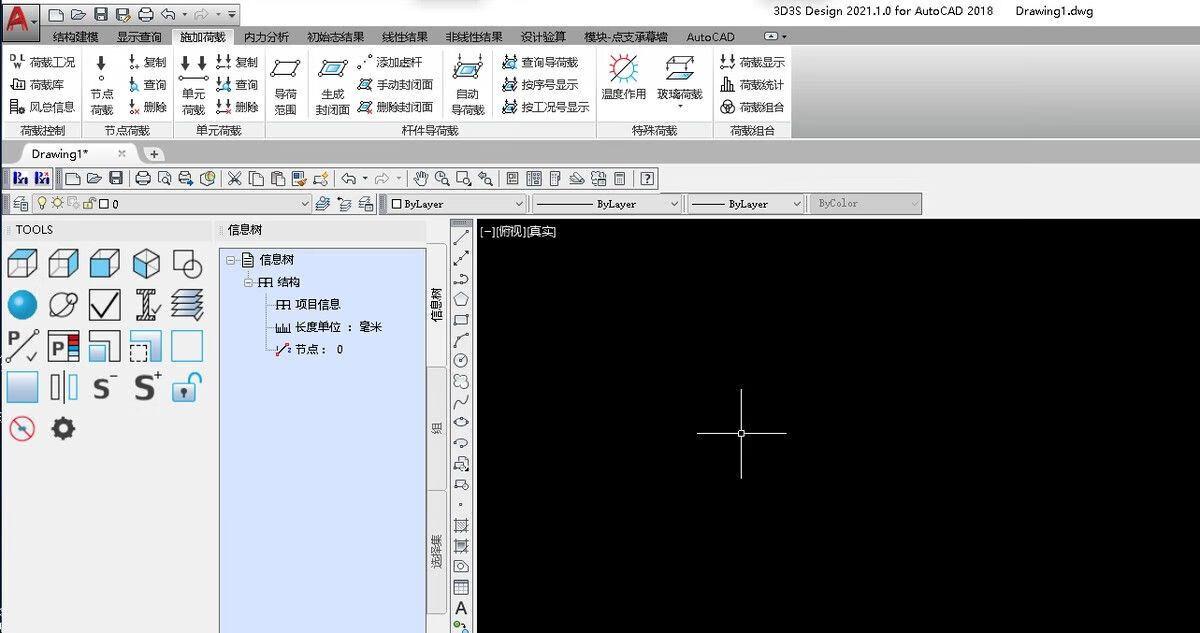Click the 节点荷载 (node load) ribbon icon
The width and height of the screenshot is (1200, 633).
101,85
